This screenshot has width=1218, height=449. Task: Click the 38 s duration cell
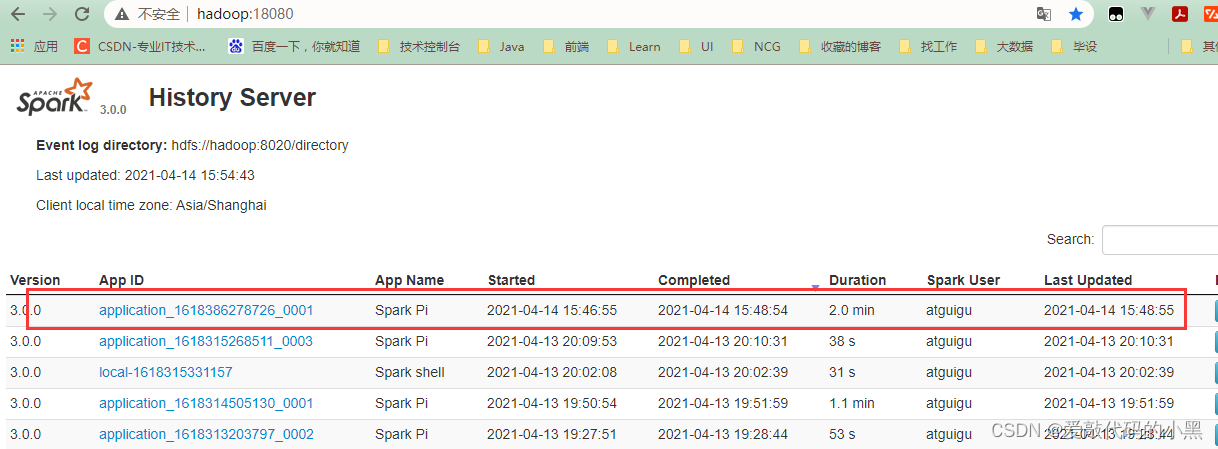coord(842,341)
